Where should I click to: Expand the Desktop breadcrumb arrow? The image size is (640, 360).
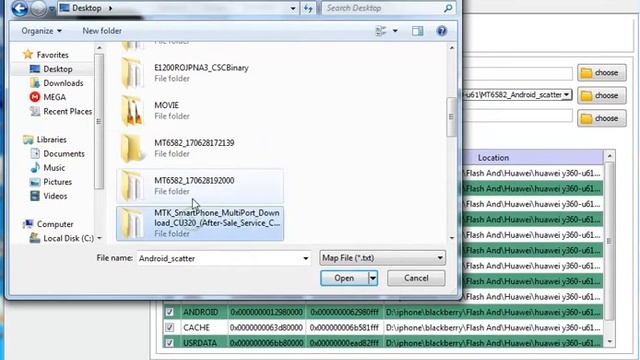pyautogui.click(x=110, y=8)
